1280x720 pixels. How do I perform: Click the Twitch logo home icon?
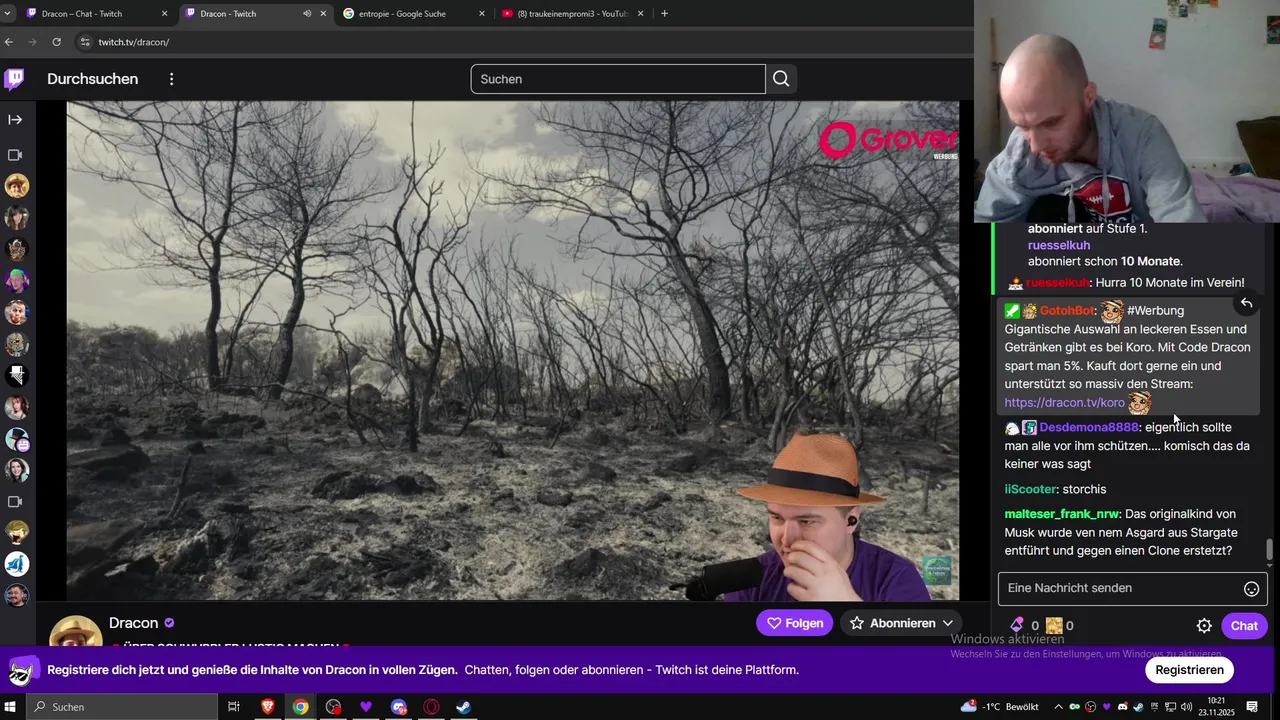(x=14, y=79)
